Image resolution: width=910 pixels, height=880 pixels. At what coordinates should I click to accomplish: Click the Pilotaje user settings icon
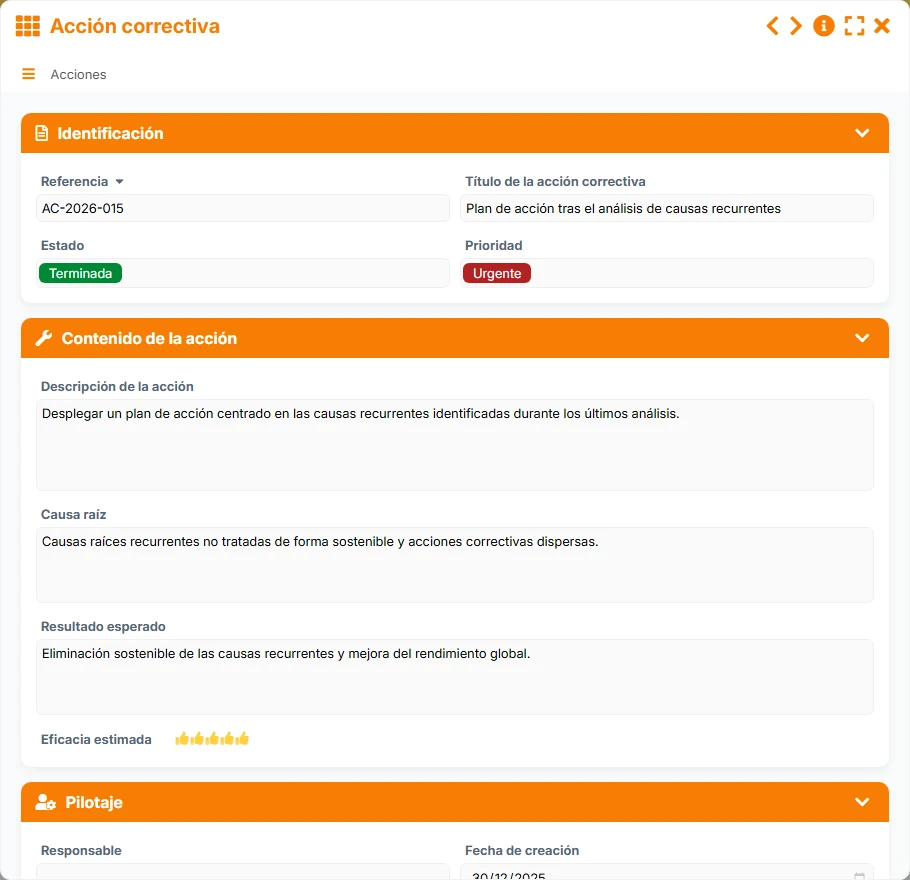[x=45, y=802]
